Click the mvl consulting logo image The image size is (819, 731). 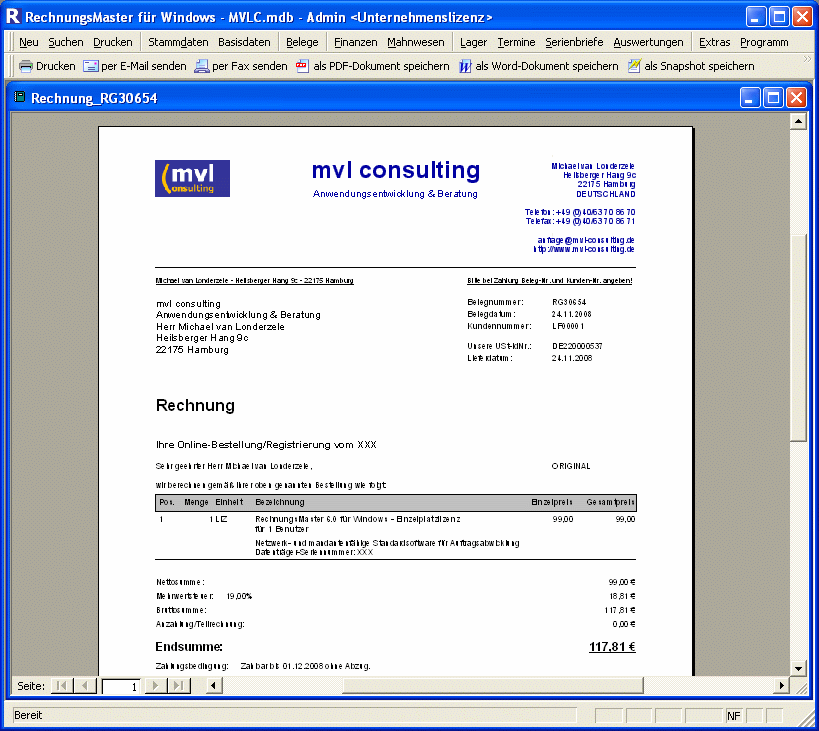tap(192, 179)
